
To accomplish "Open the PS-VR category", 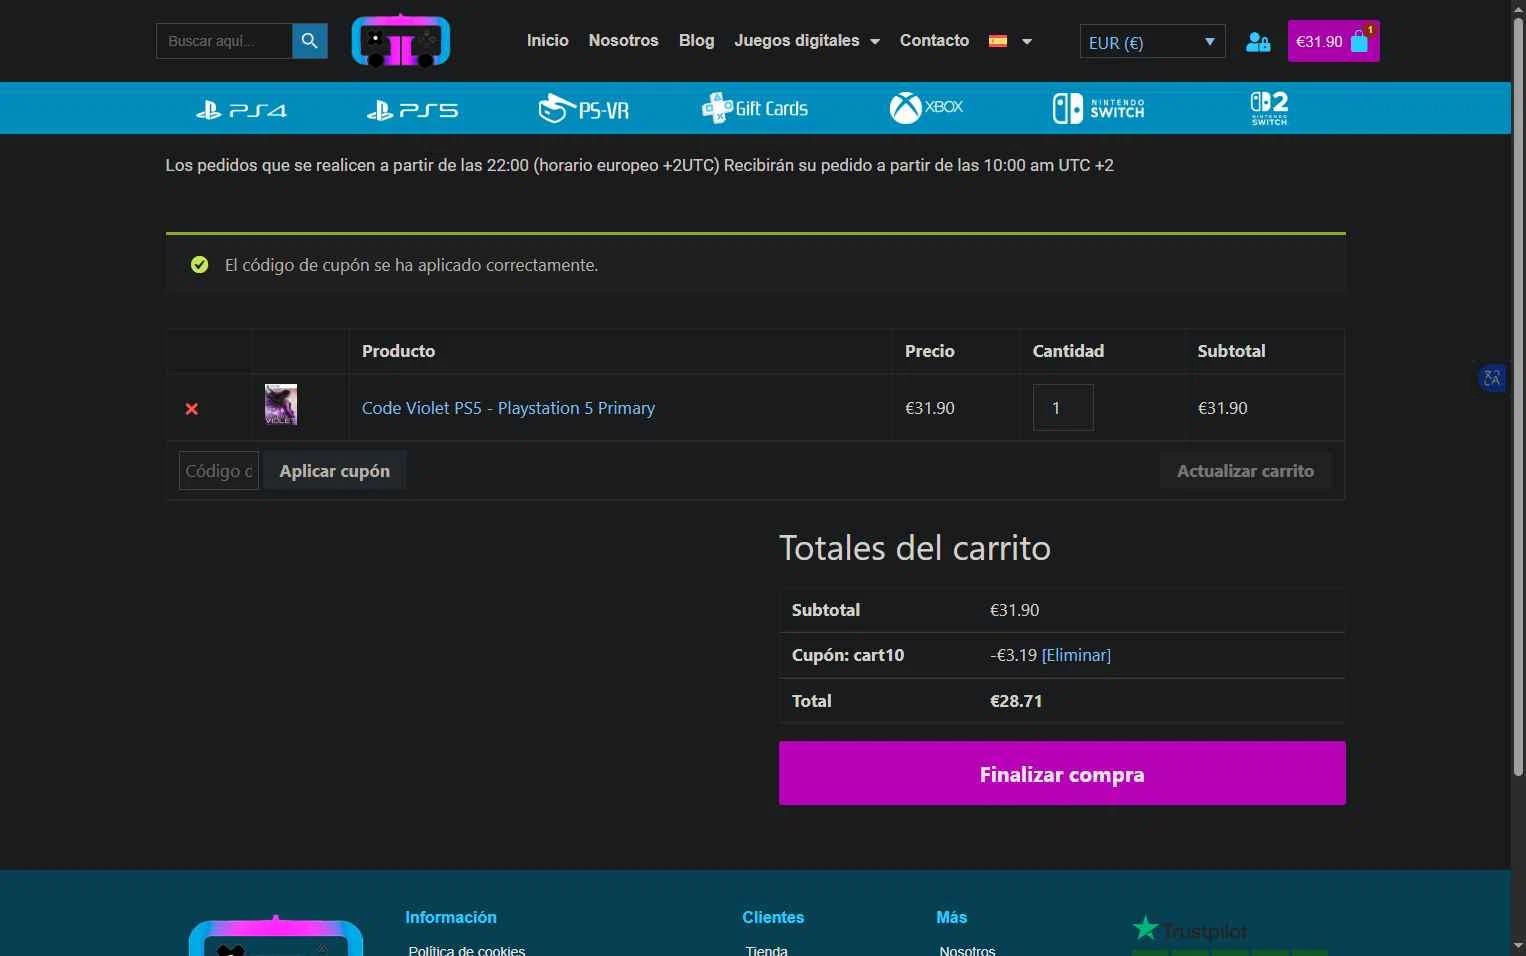I will pos(584,108).
